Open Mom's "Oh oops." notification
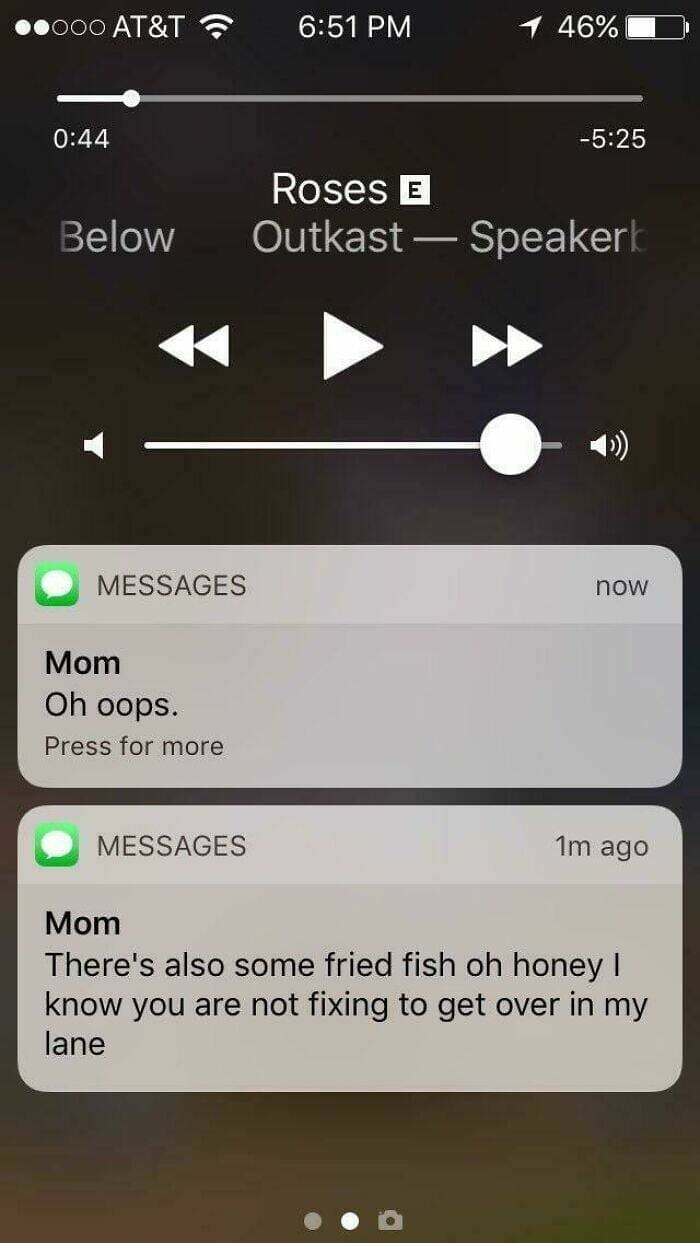 [350, 666]
